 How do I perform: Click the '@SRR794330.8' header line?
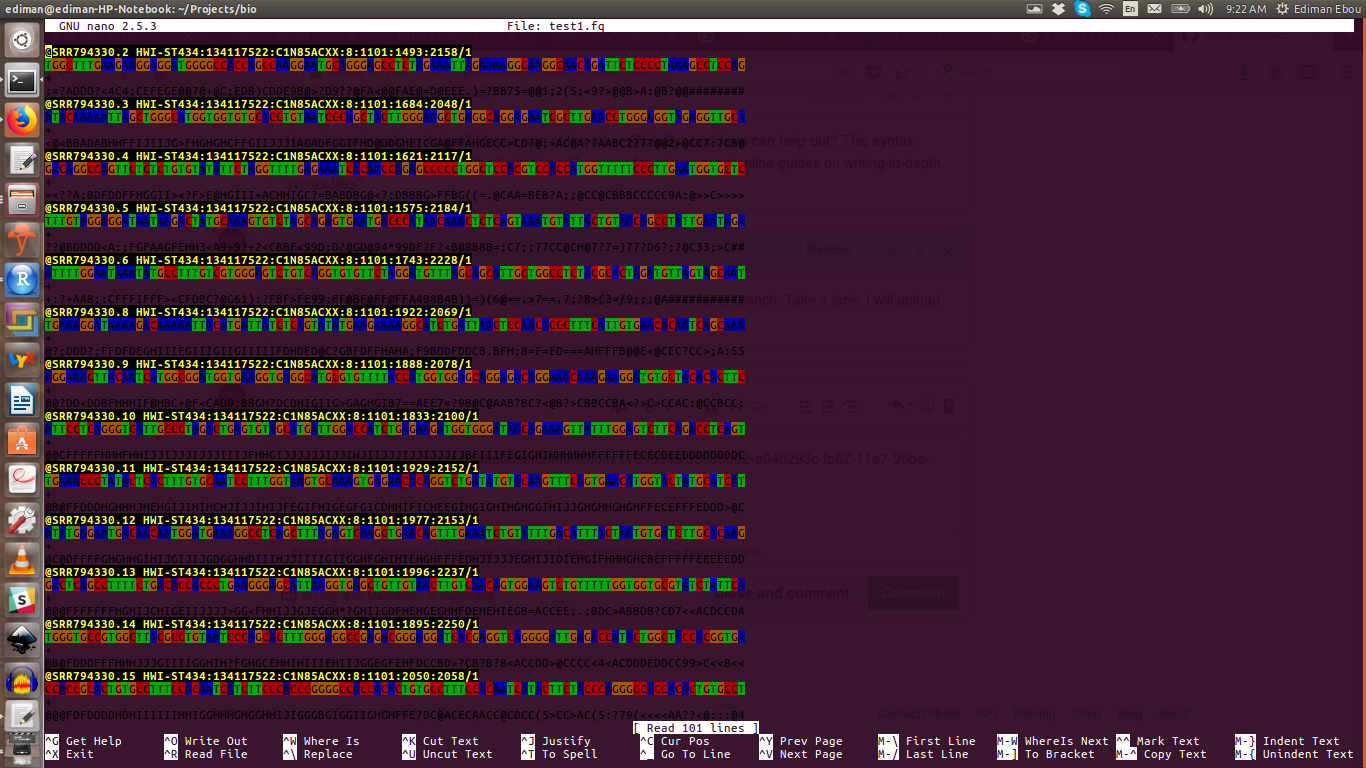258,312
